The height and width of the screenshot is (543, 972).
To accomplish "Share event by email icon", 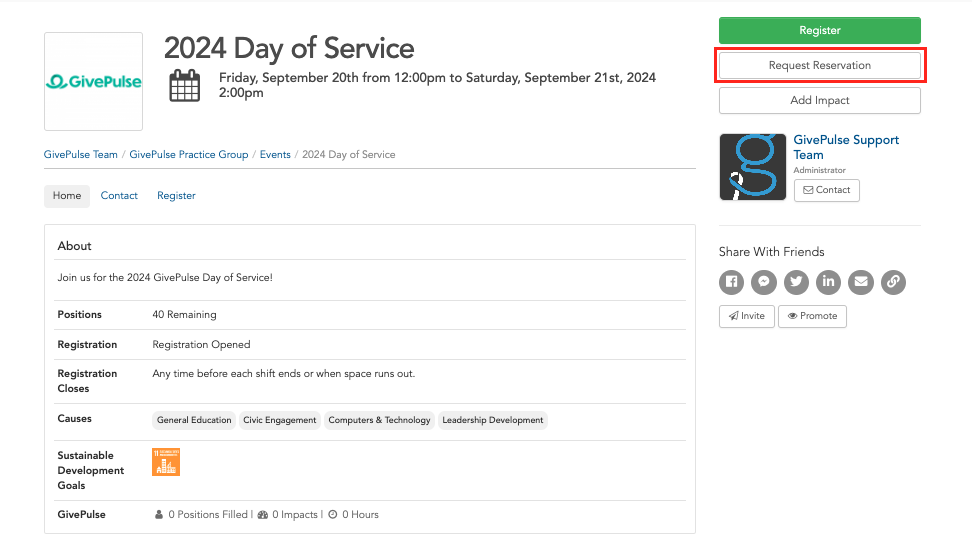I will tap(861, 282).
